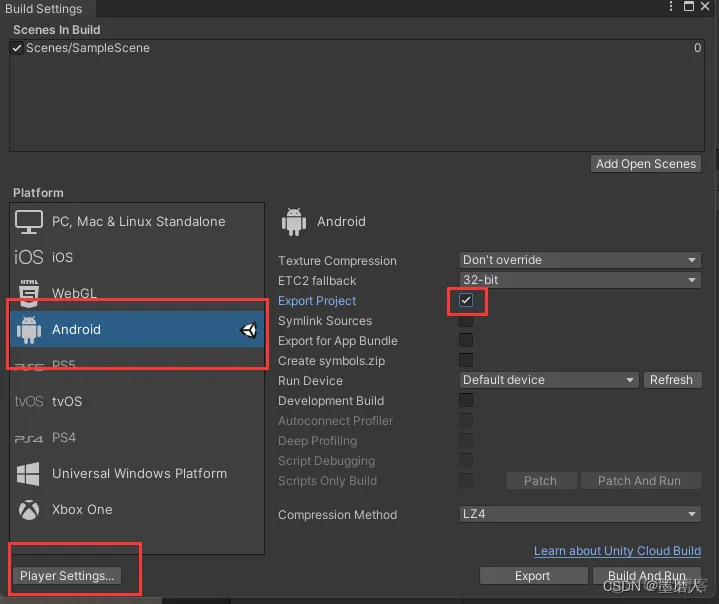The height and width of the screenshot is (604, 719).
Task: Click the Android robot icon in platform list
Action: (x=29, y=329)
